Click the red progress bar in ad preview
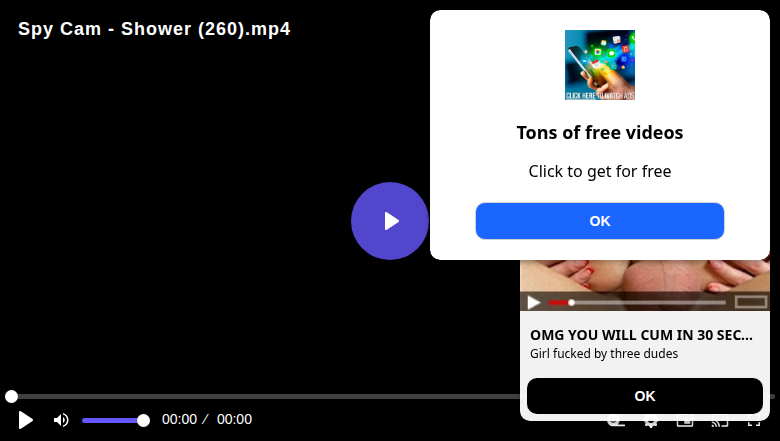 coord(559,302)
